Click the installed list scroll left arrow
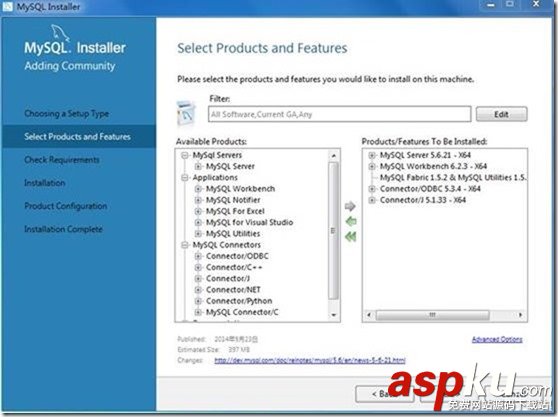The height and width of the screenshot is (417, 558). (x=369, y=315)
